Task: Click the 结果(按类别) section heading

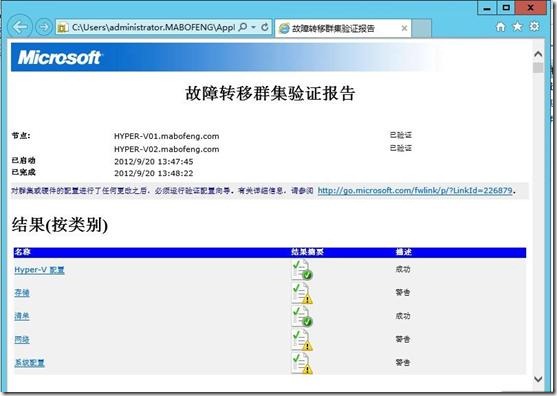Action: click(x=60, y=225)
